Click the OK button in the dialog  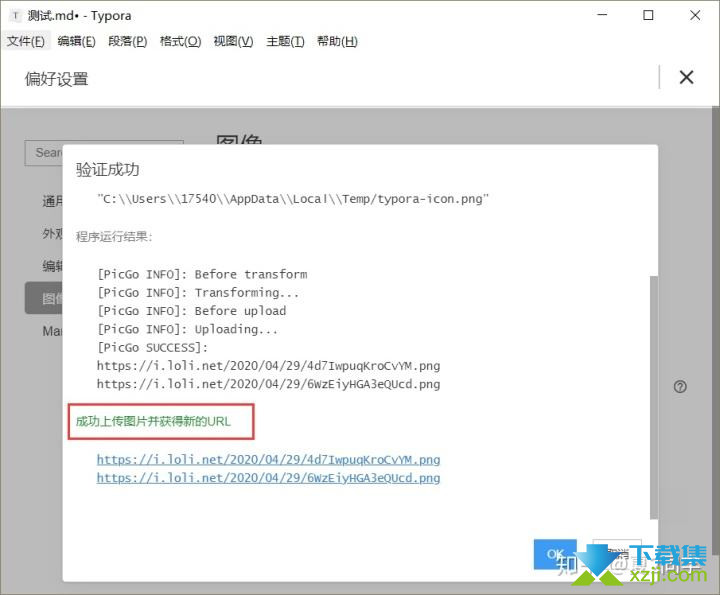pyautogui.click(x=555, y=554)
